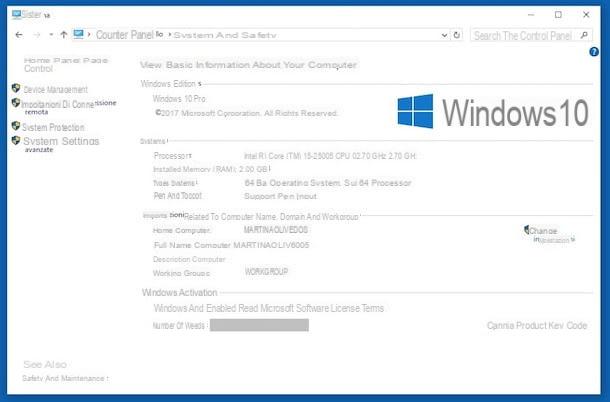This screenshot has height=402, width=610.
Task: Close the System window
Action: pyautogui.click(x=586, y=15)
